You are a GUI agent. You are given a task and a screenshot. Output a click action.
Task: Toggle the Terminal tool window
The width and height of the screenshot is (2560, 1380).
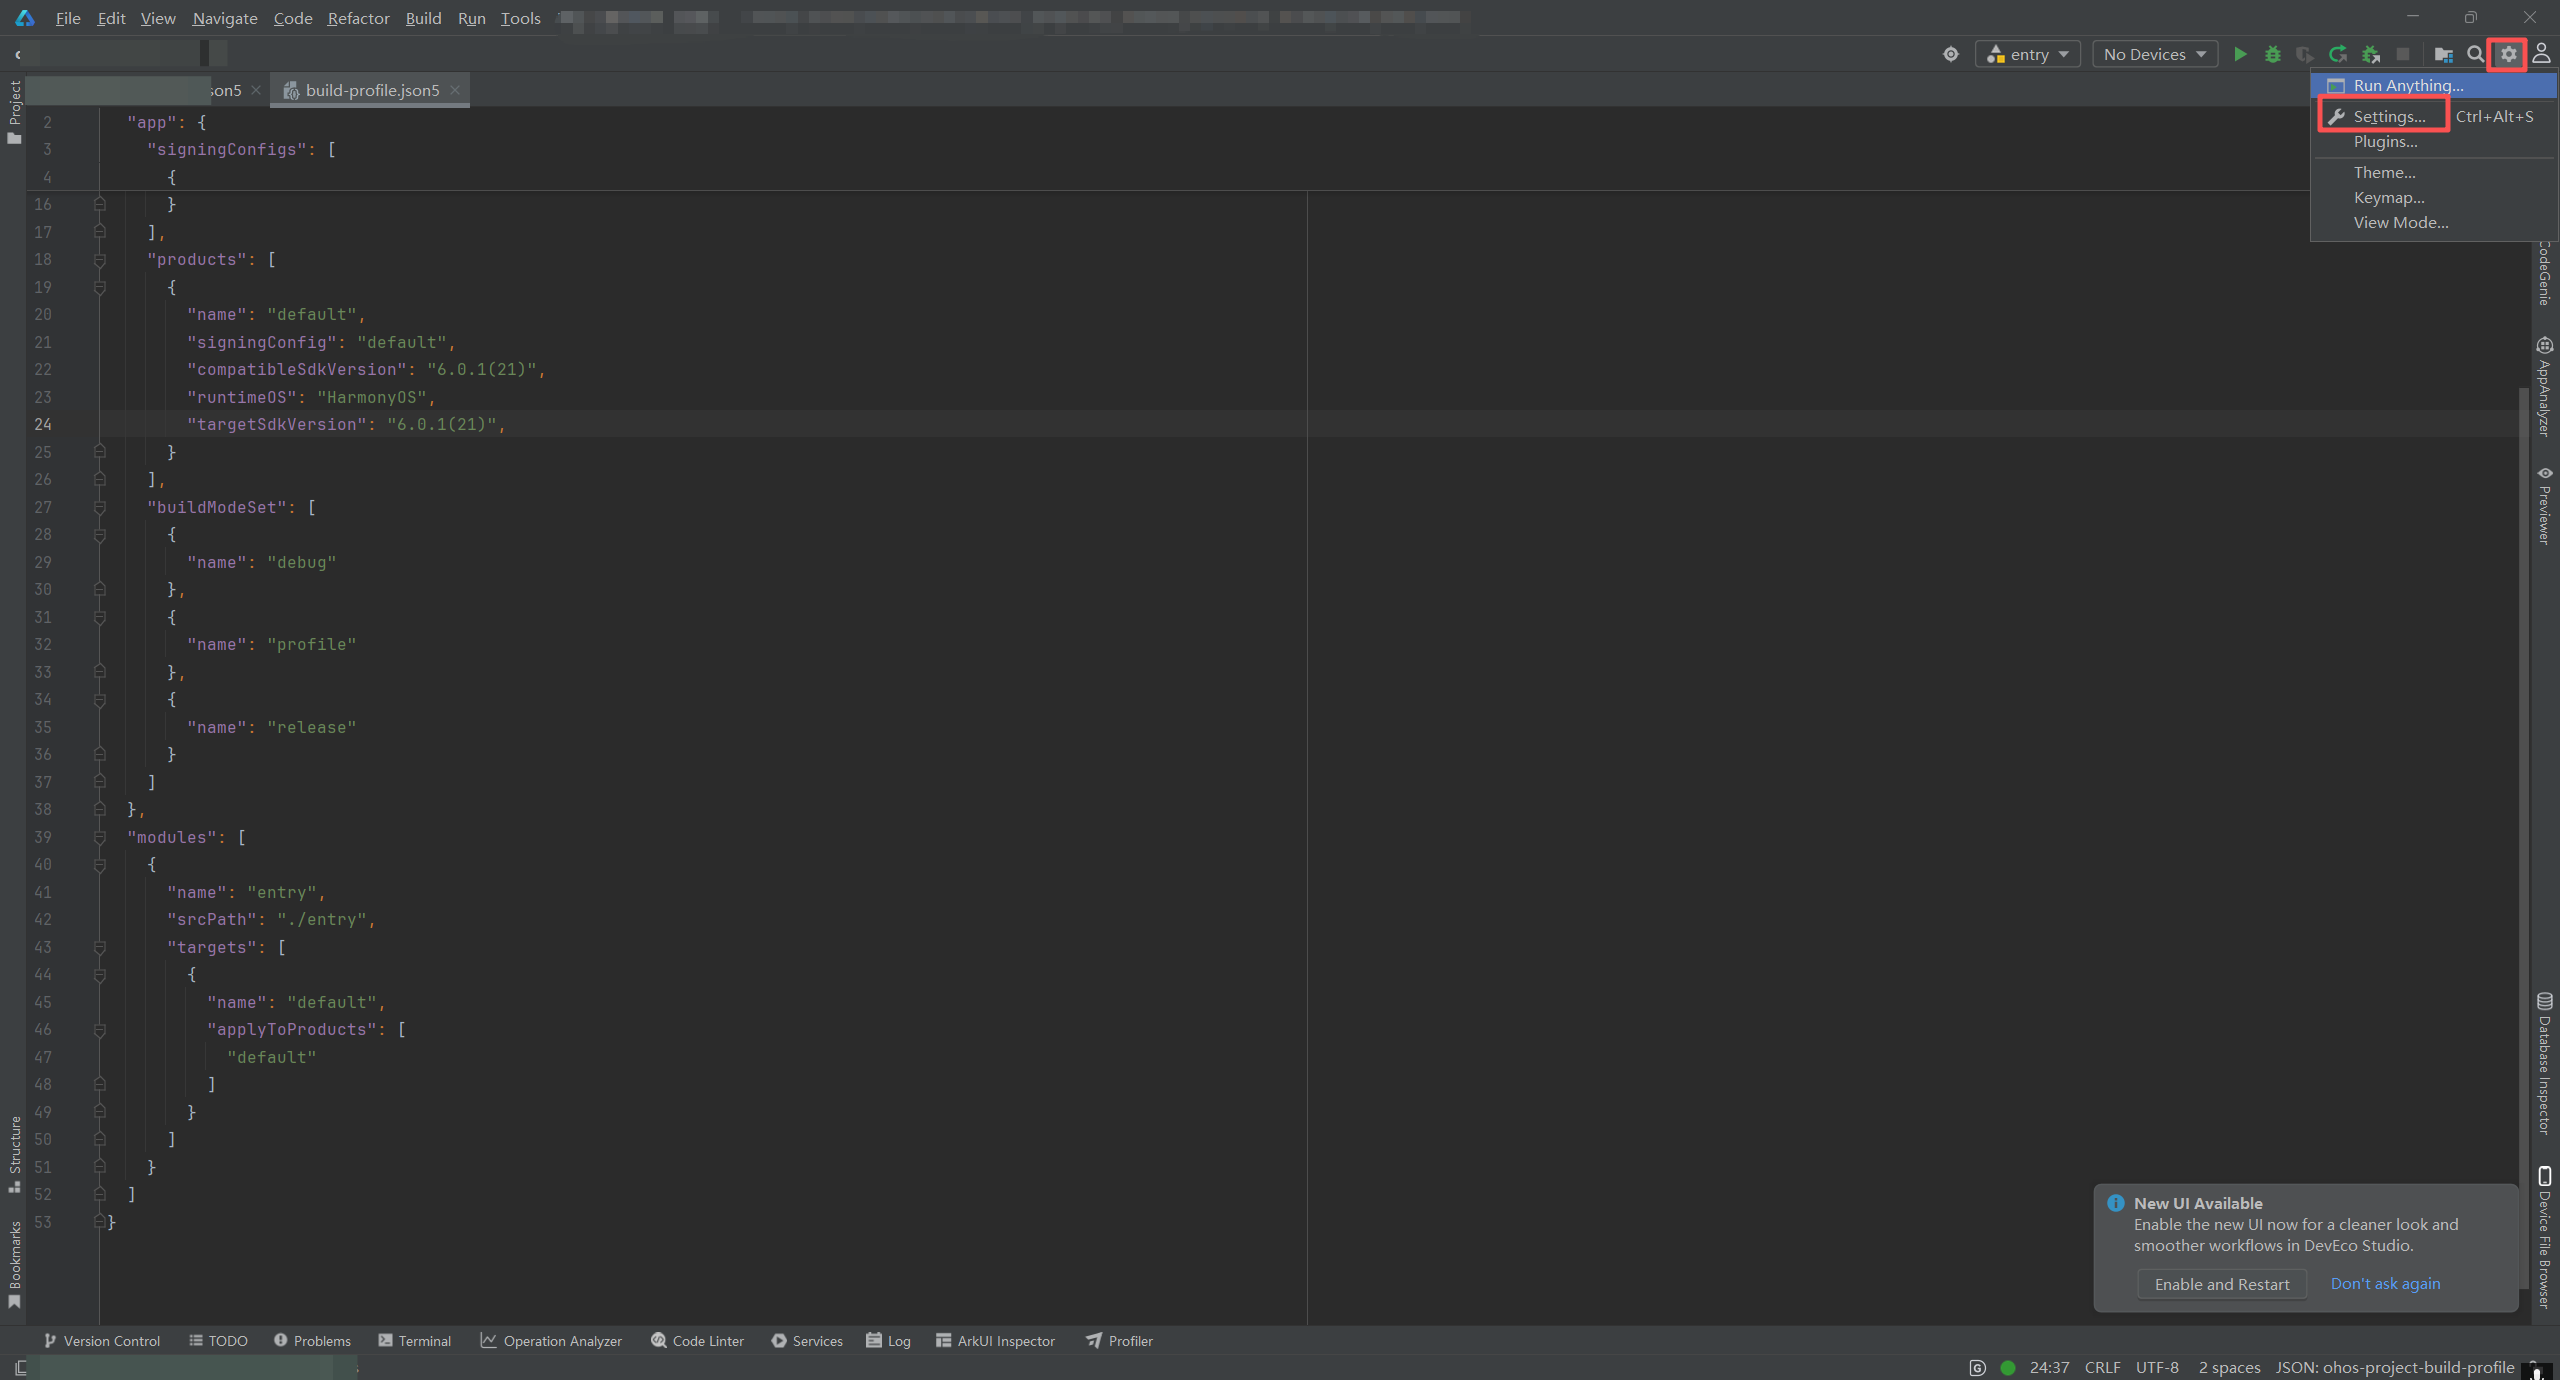[x=415, y=1341]
